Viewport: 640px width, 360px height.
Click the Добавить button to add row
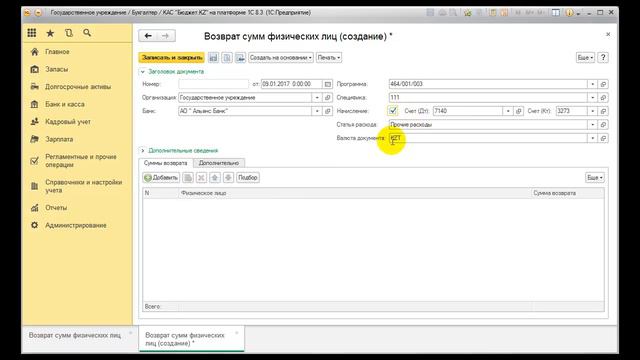click(x=162, y=178)
